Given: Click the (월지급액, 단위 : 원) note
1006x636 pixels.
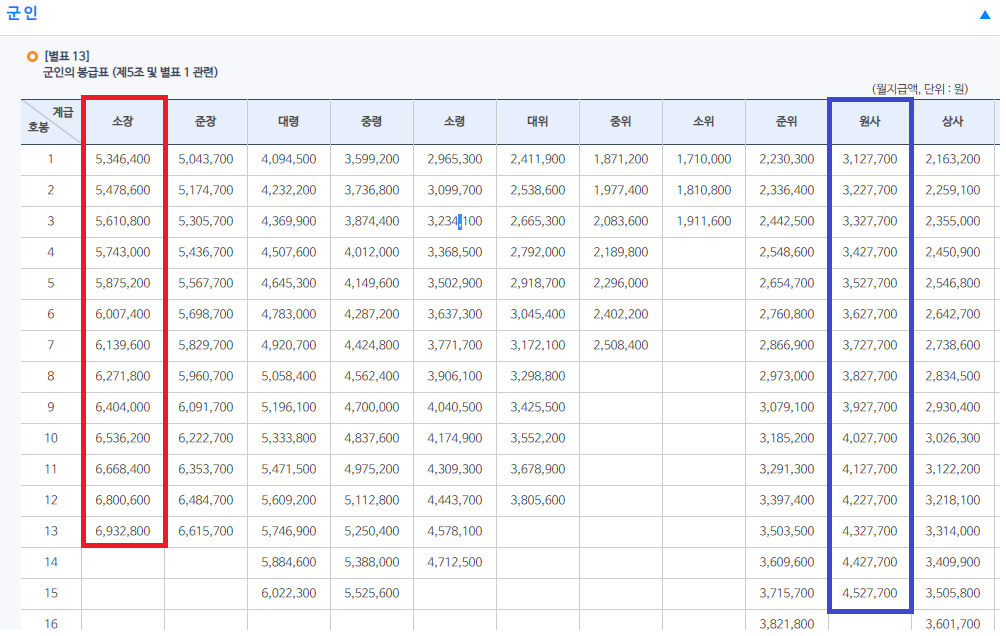Looking at the screenshot, I should click(919, 89).
